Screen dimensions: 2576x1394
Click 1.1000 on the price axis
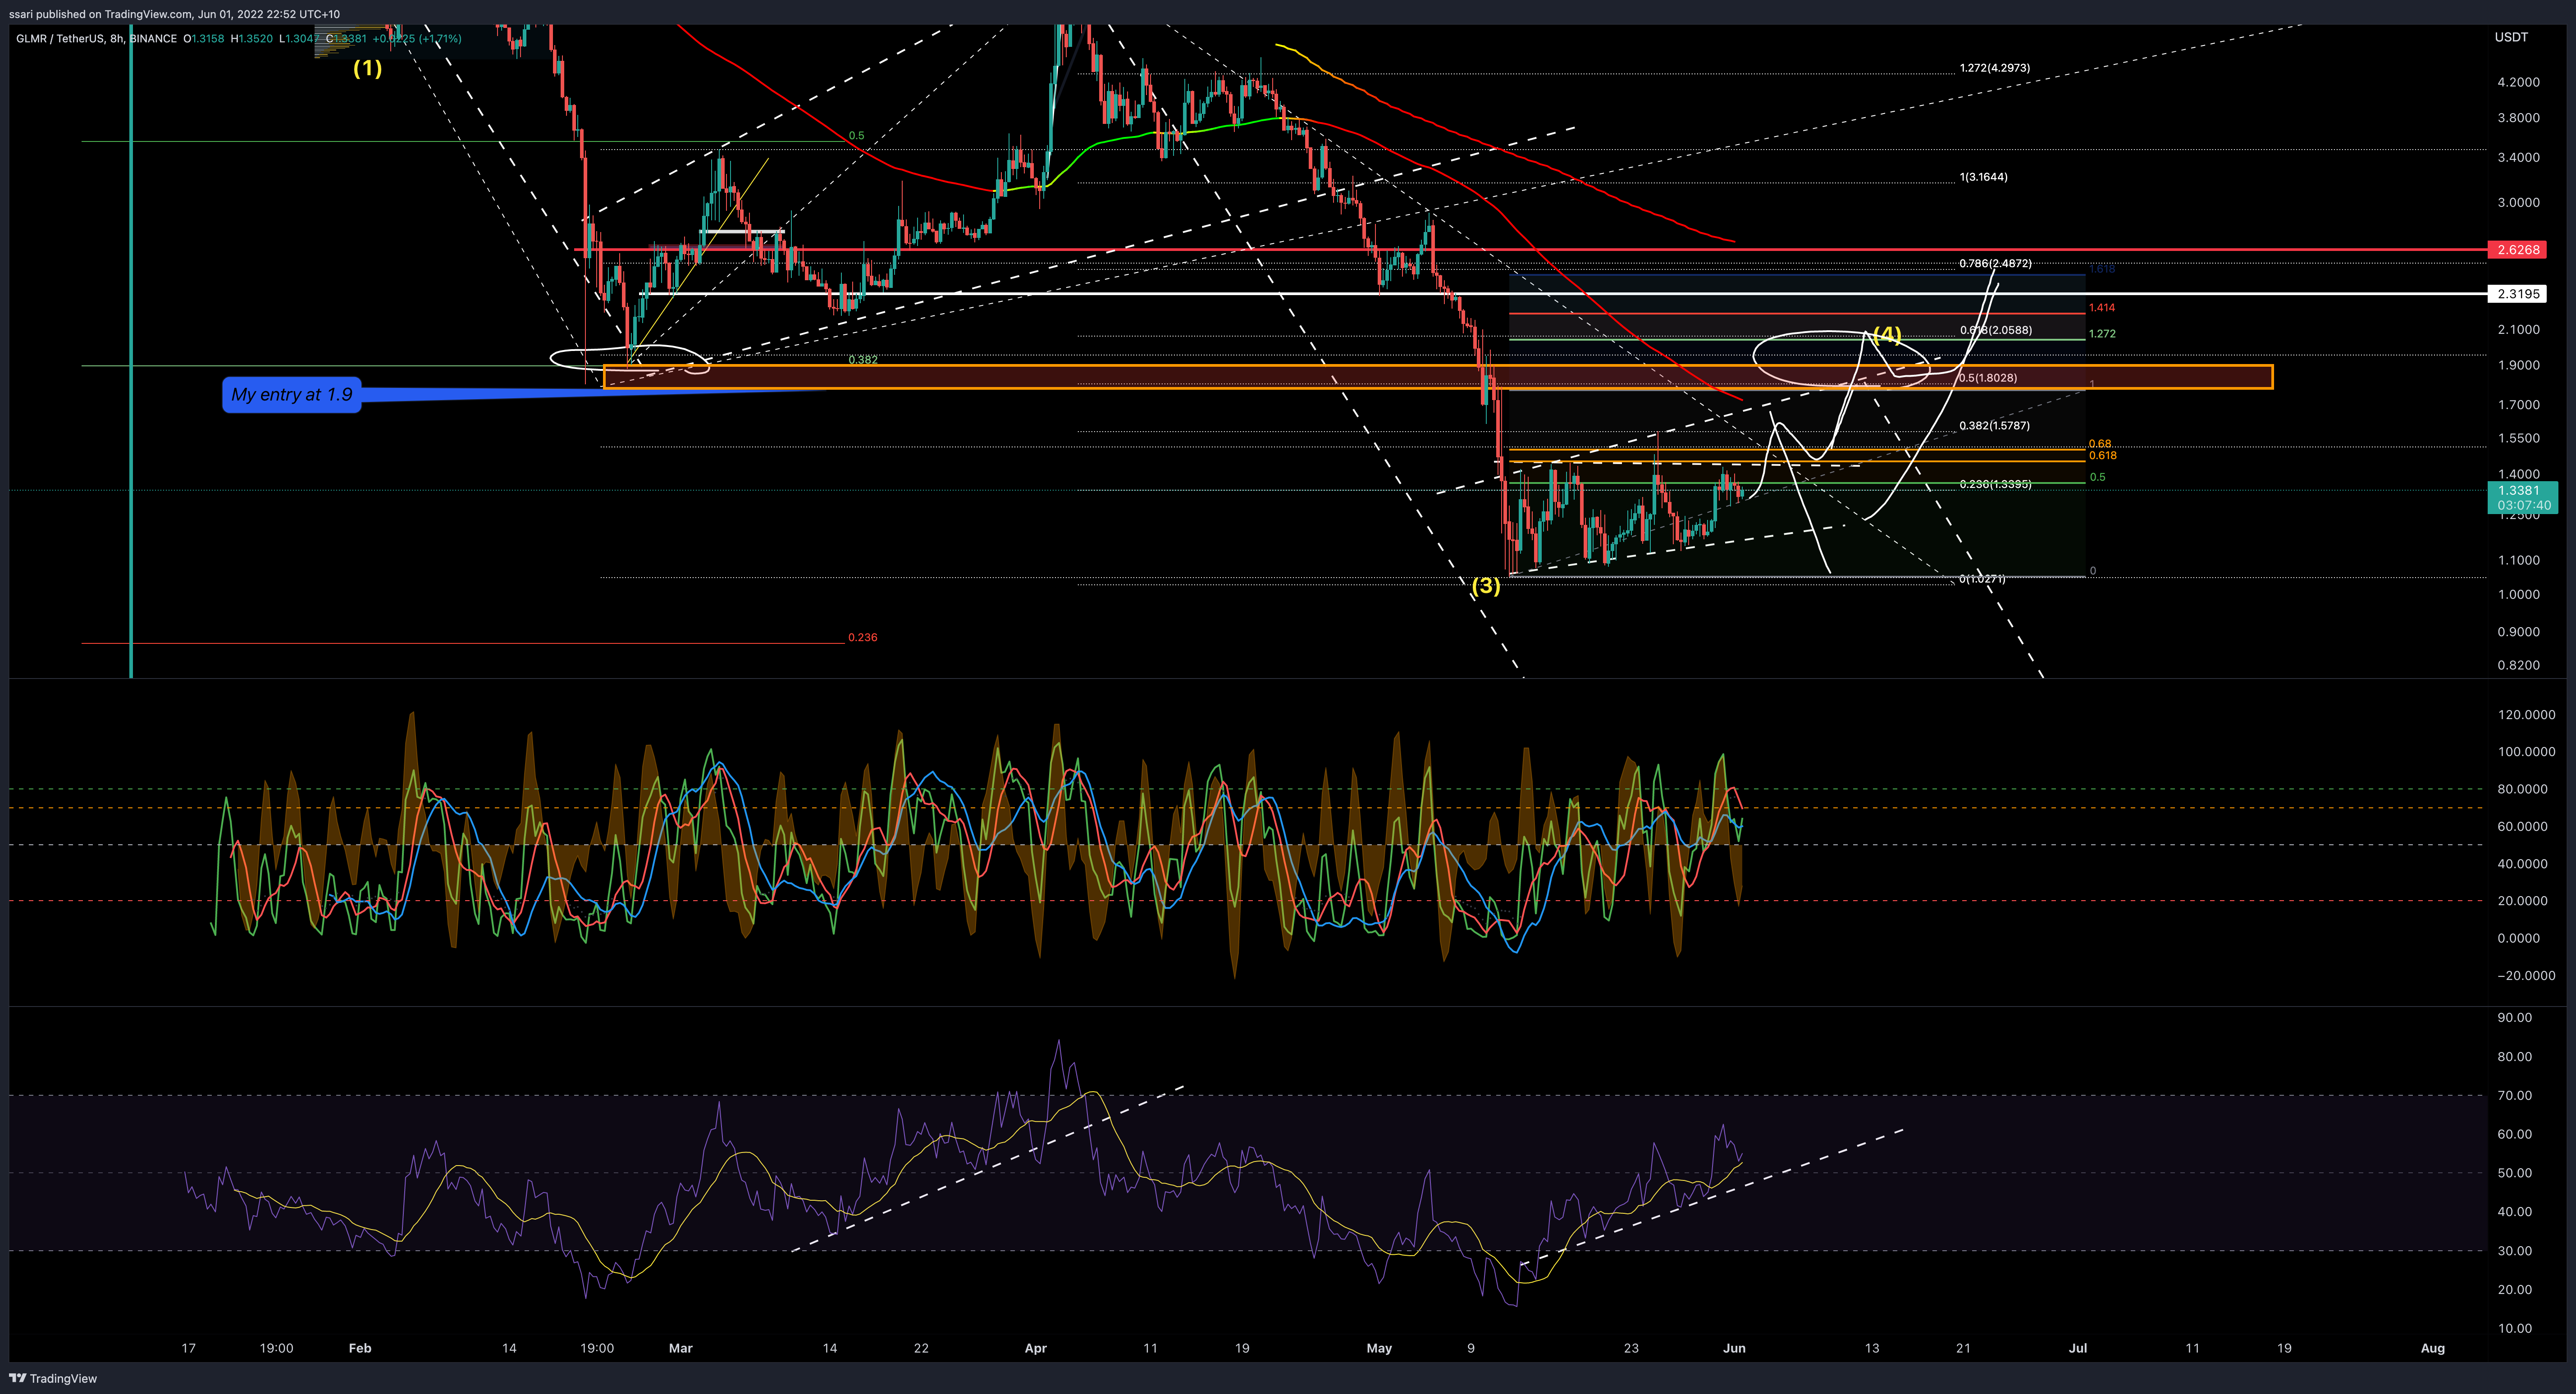click(2518, 561)
